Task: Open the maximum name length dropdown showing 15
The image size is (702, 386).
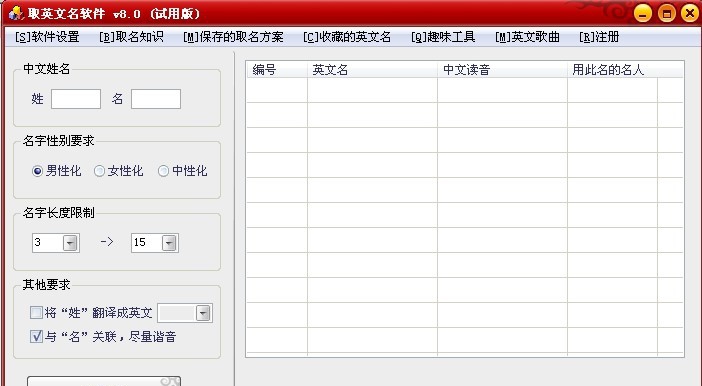Action: point(169,243)
